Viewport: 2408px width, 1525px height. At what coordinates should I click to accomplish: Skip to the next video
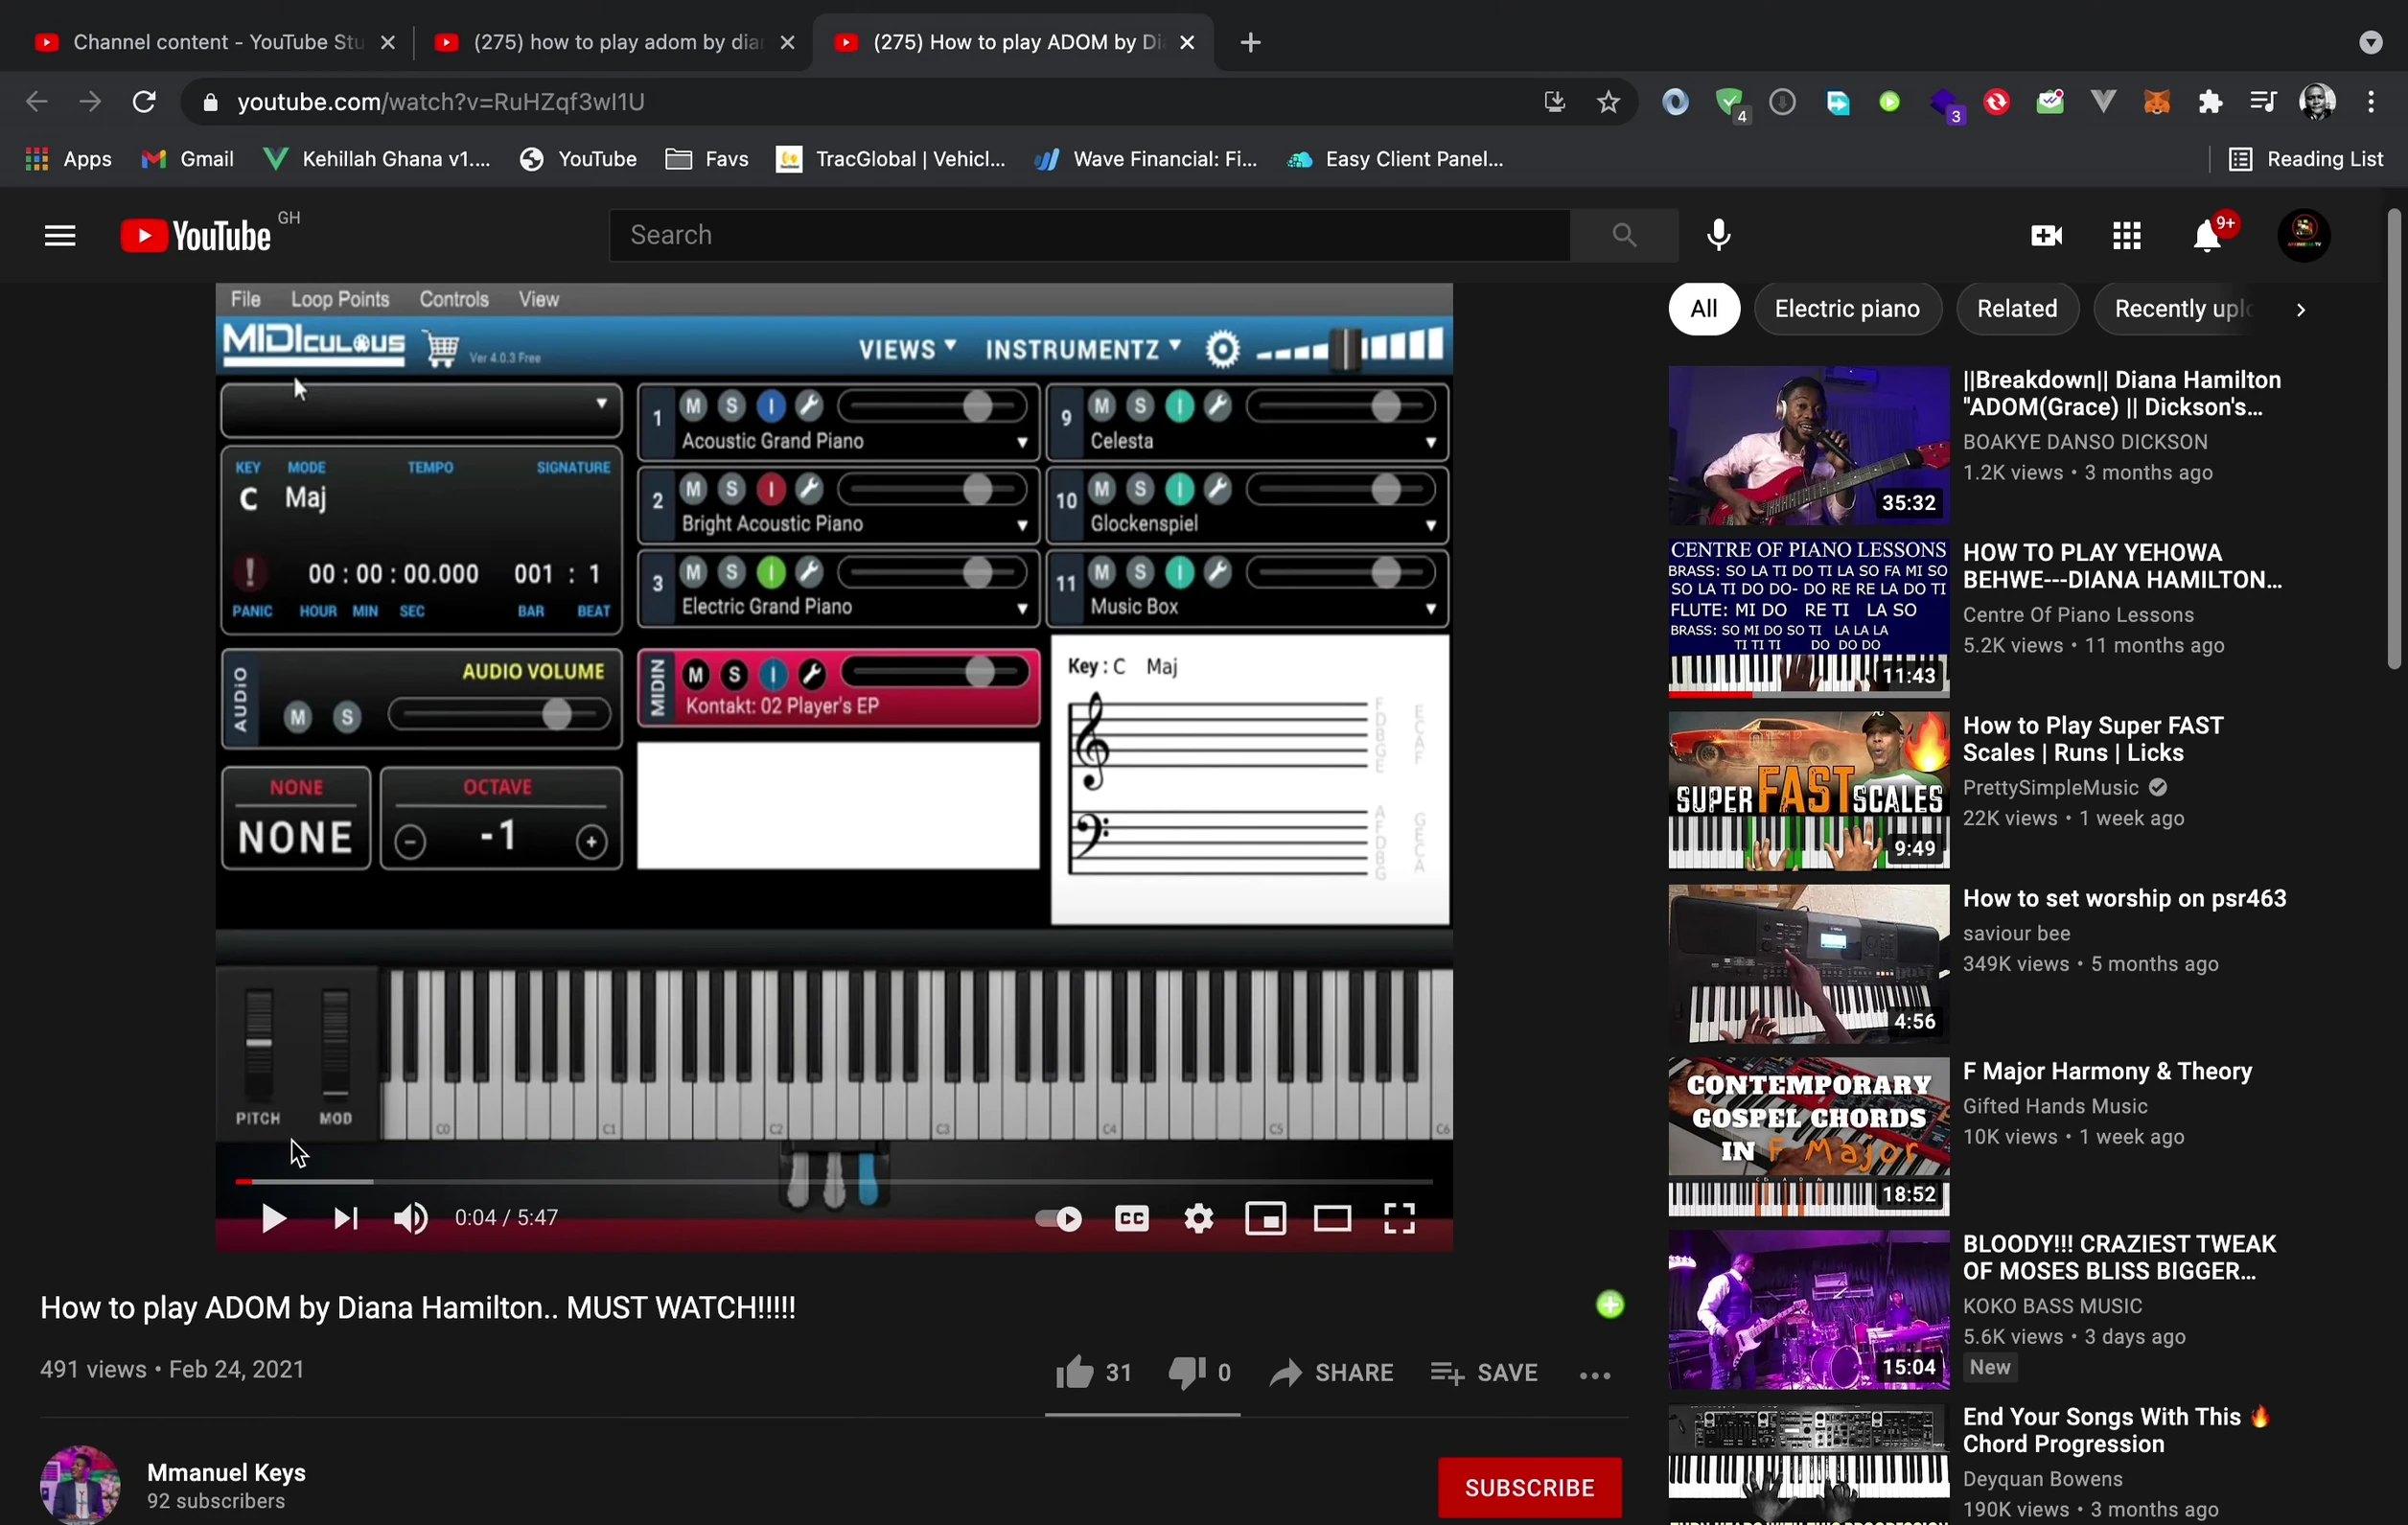click(345, 1218)
